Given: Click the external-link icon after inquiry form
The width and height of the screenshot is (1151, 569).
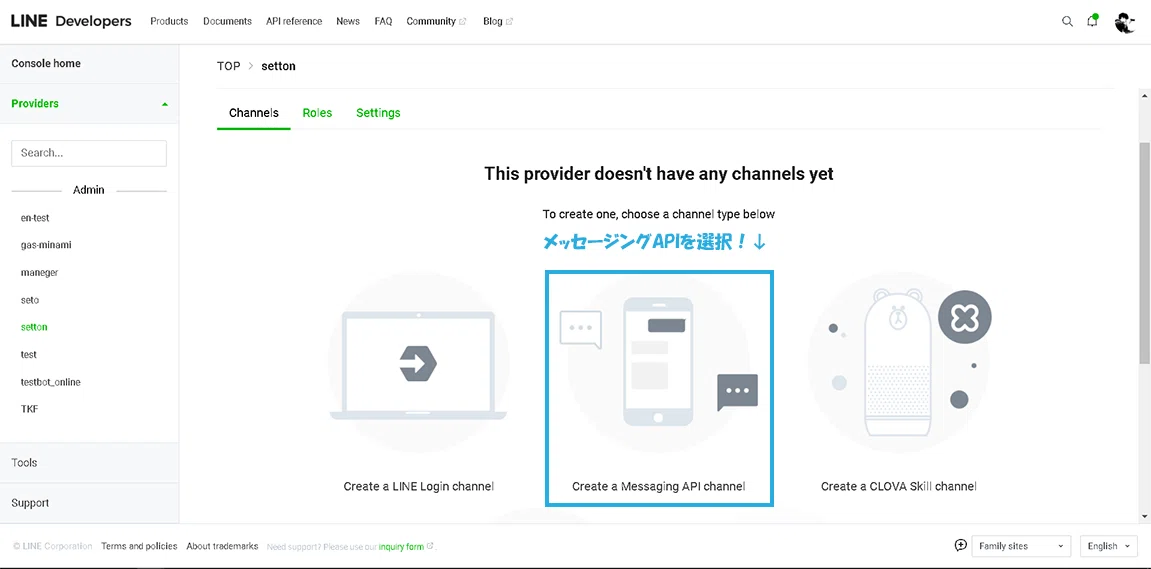Looking at the screenshot, I should [x=430, y=546].
